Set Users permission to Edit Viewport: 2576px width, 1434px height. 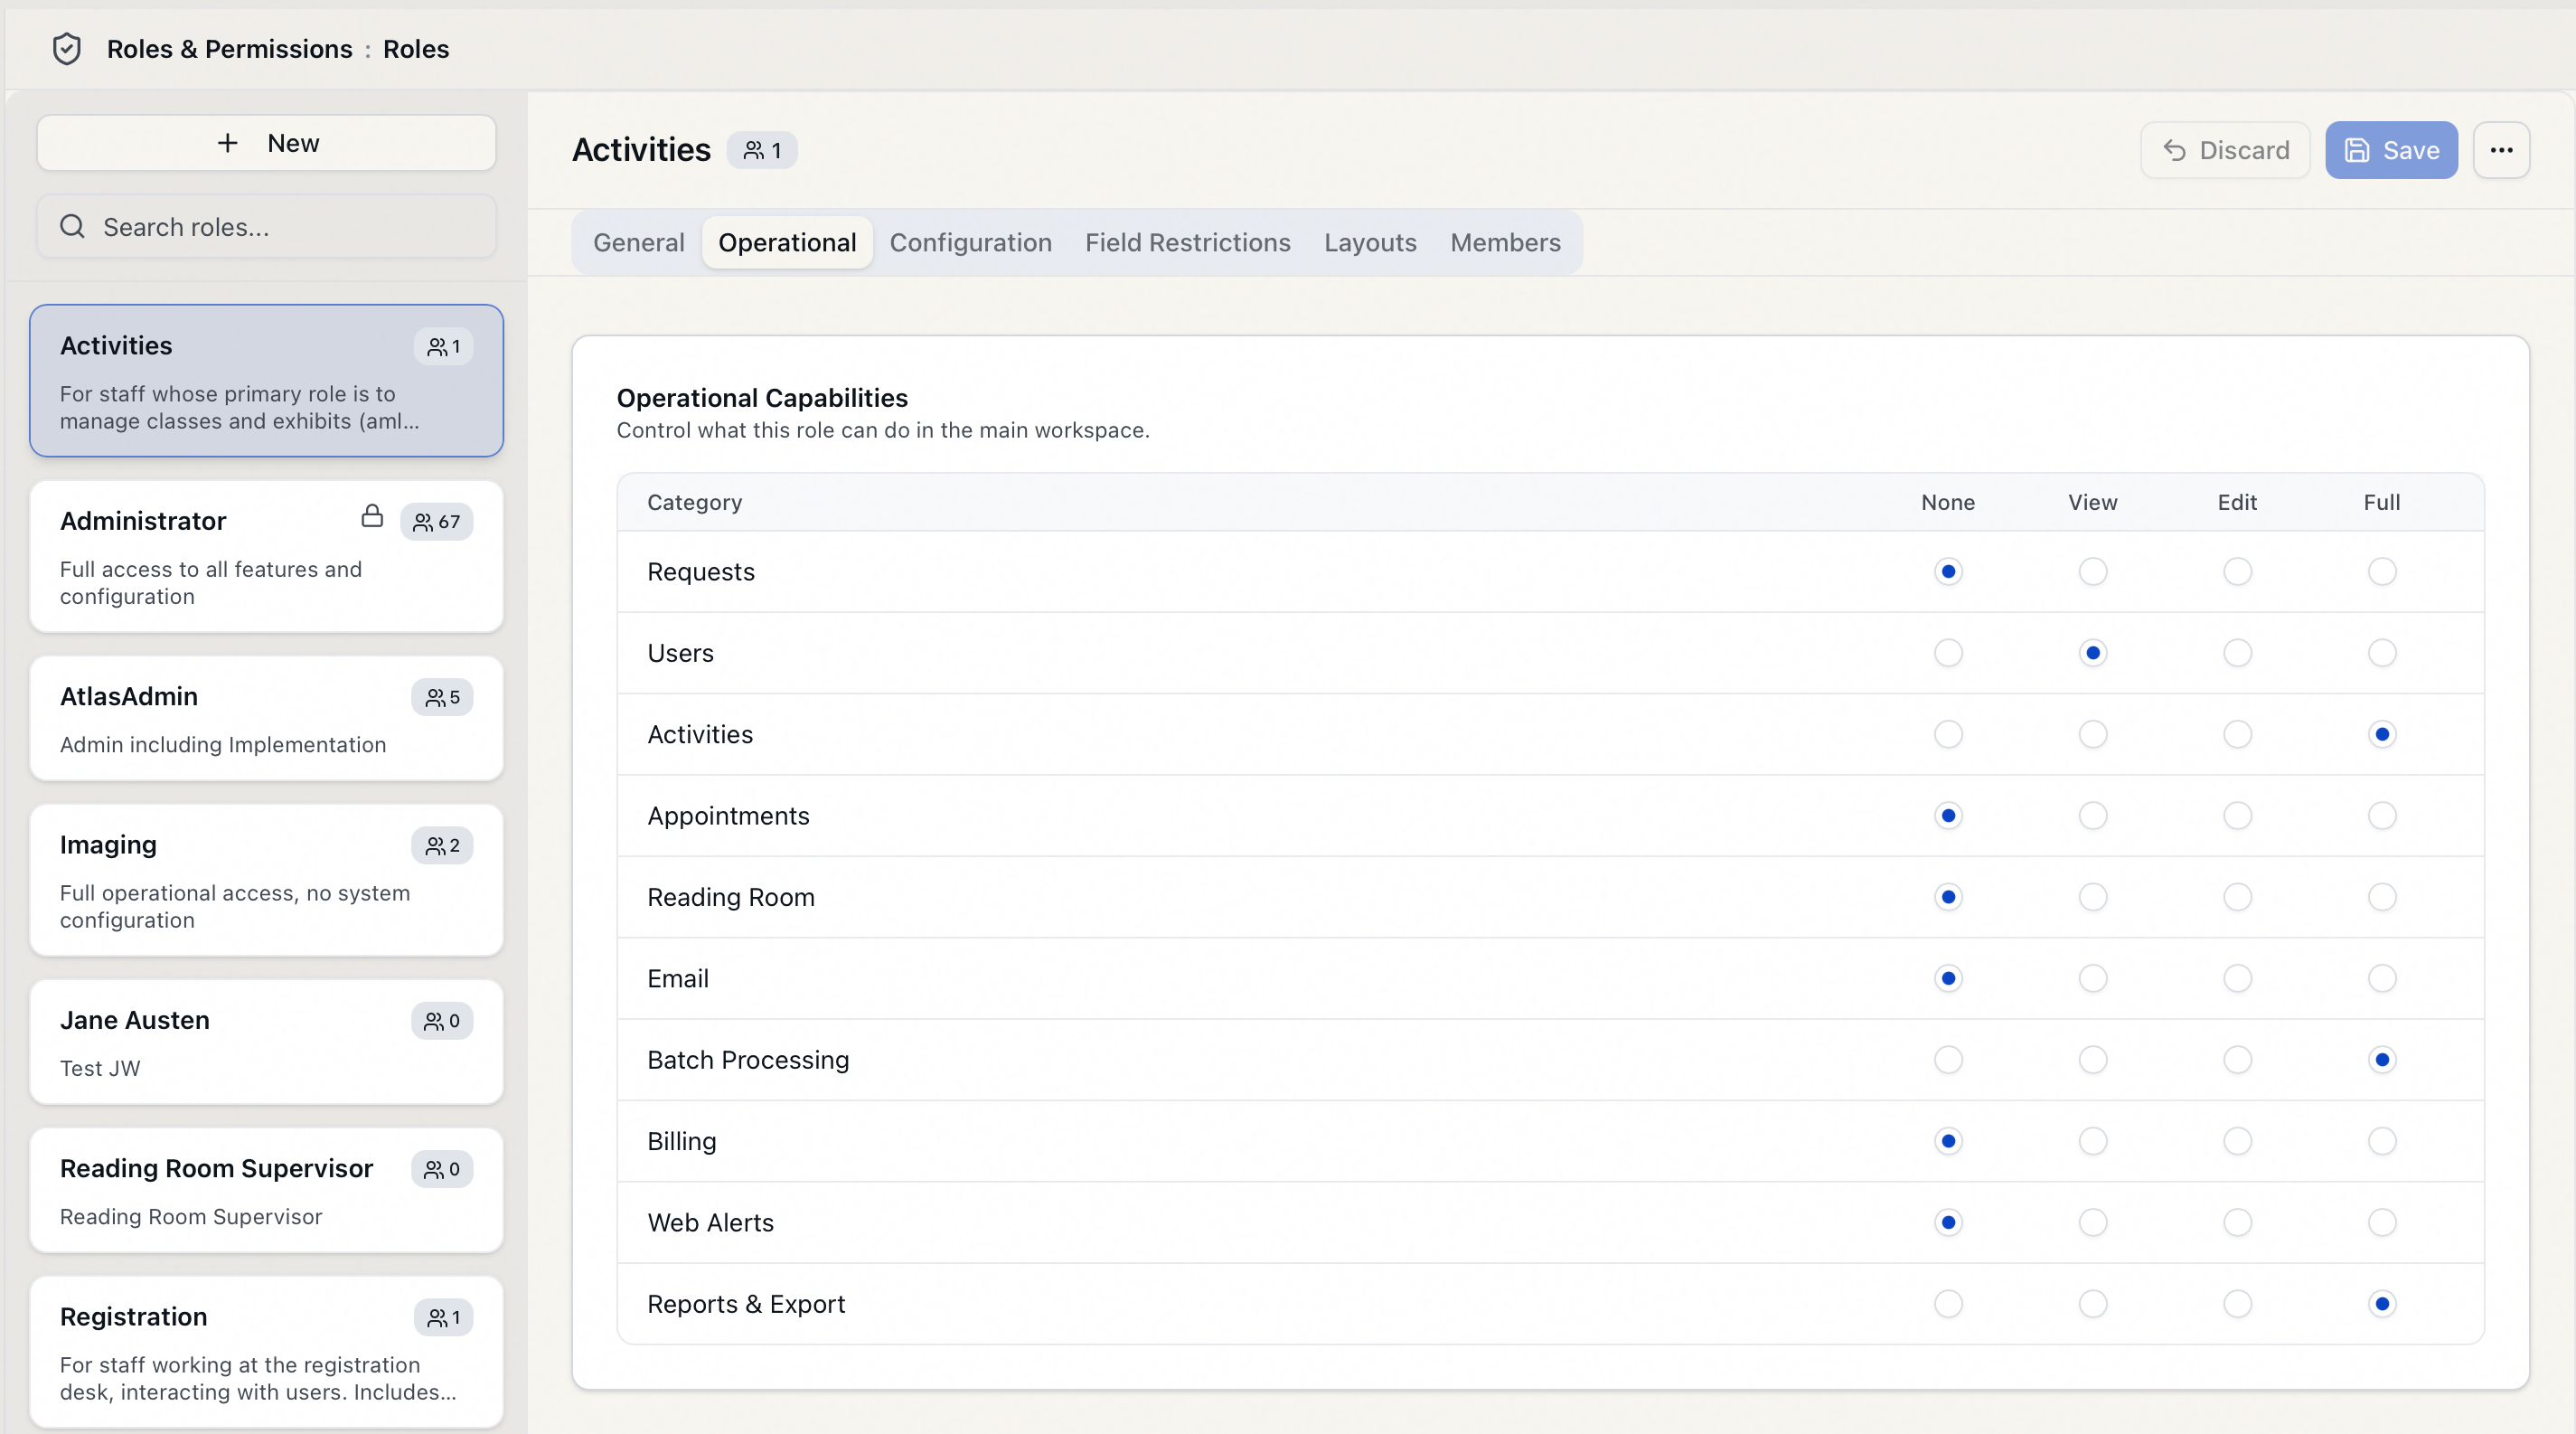point(2237,654)
